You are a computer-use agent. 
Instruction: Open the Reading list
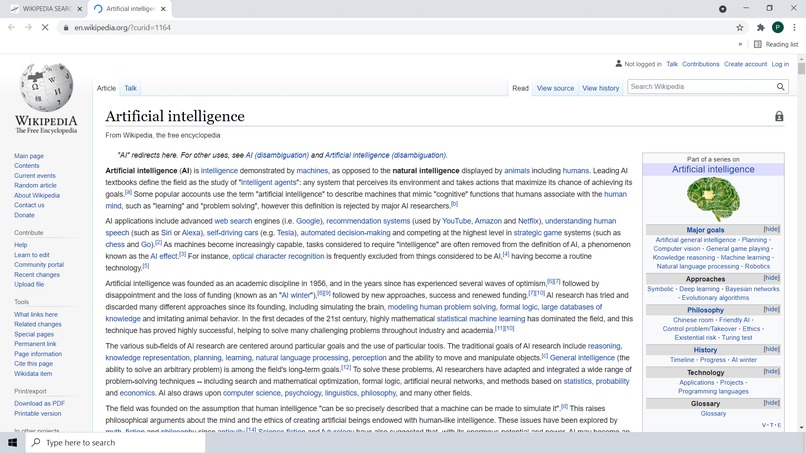pos(776,44)
